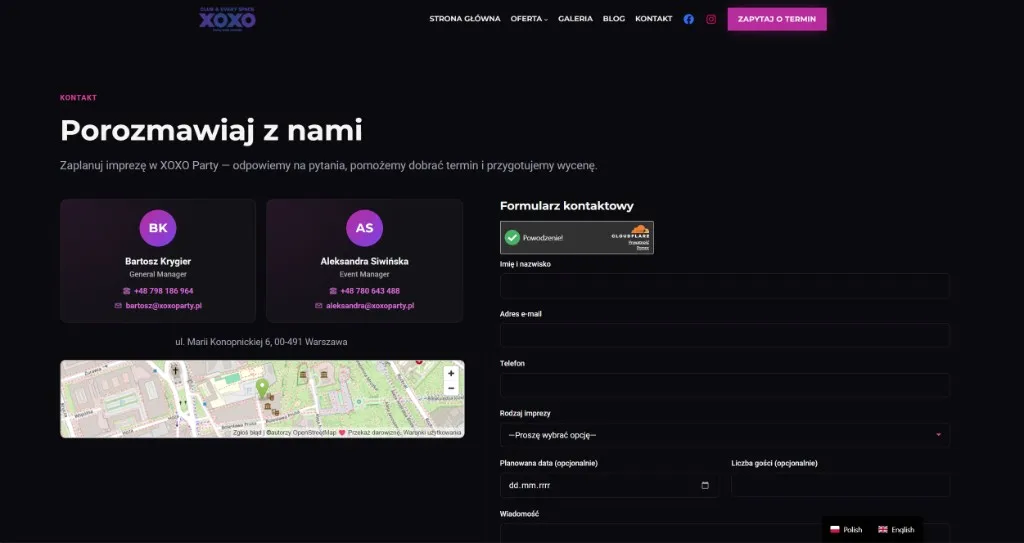Screen dimensions: 1024x543
Task: Open the calendar date picker icon
Action: click(x=705, y=485)
